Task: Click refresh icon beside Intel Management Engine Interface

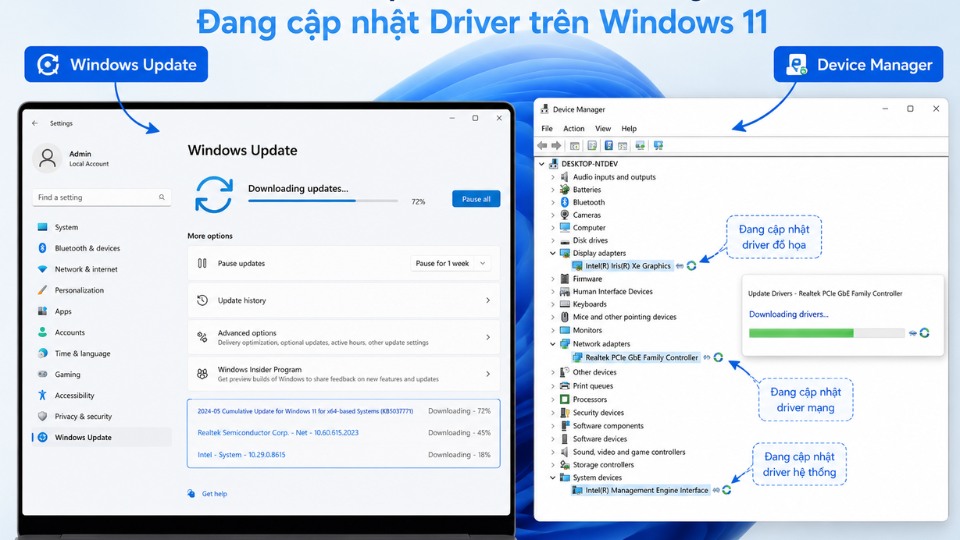Action: [726, 490]
